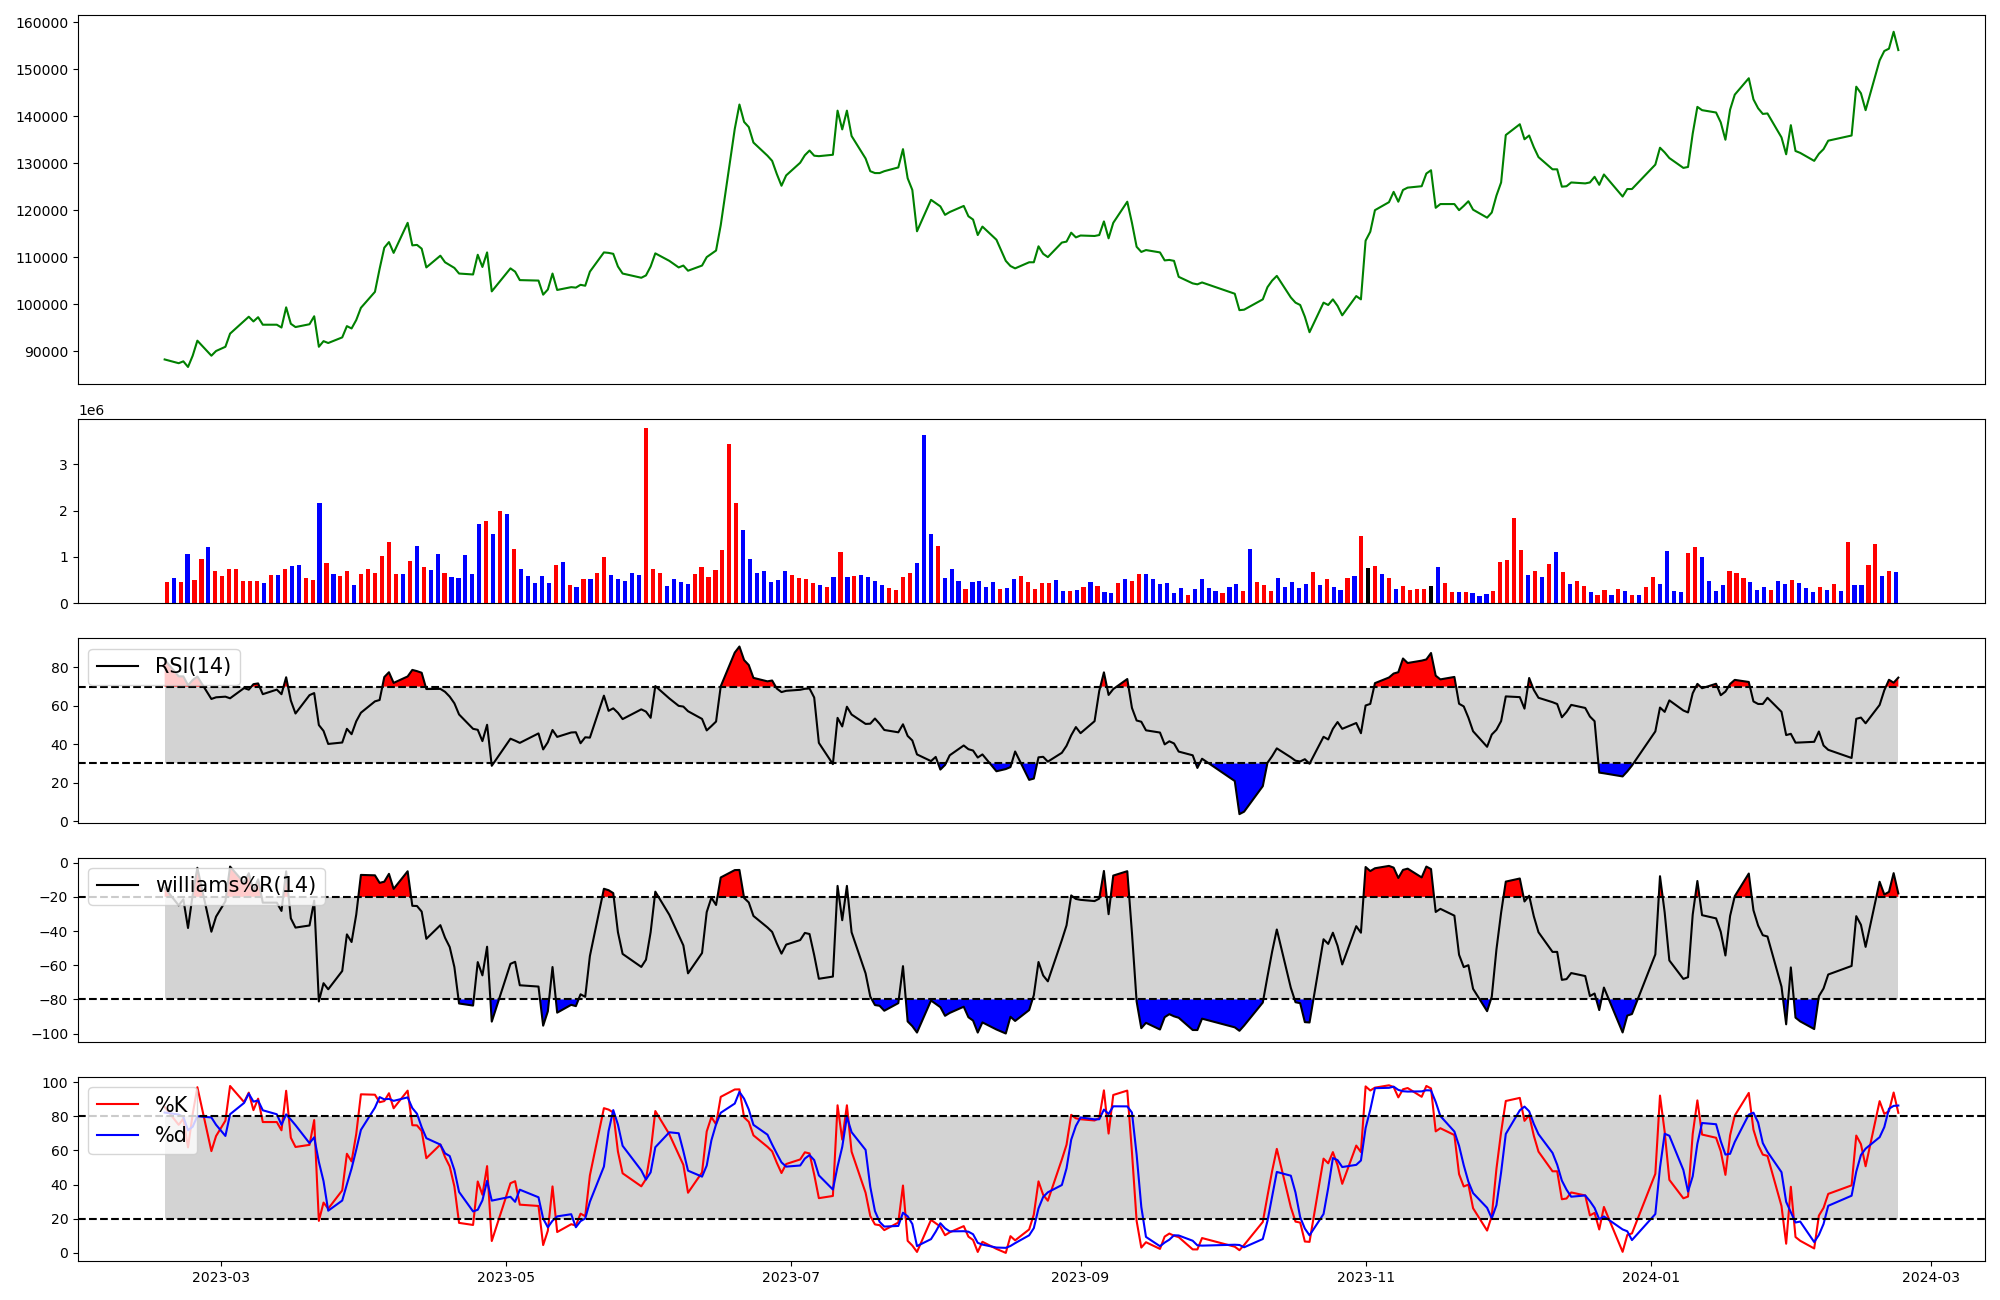Click the 160000 price axis tick label

(42, 23)
